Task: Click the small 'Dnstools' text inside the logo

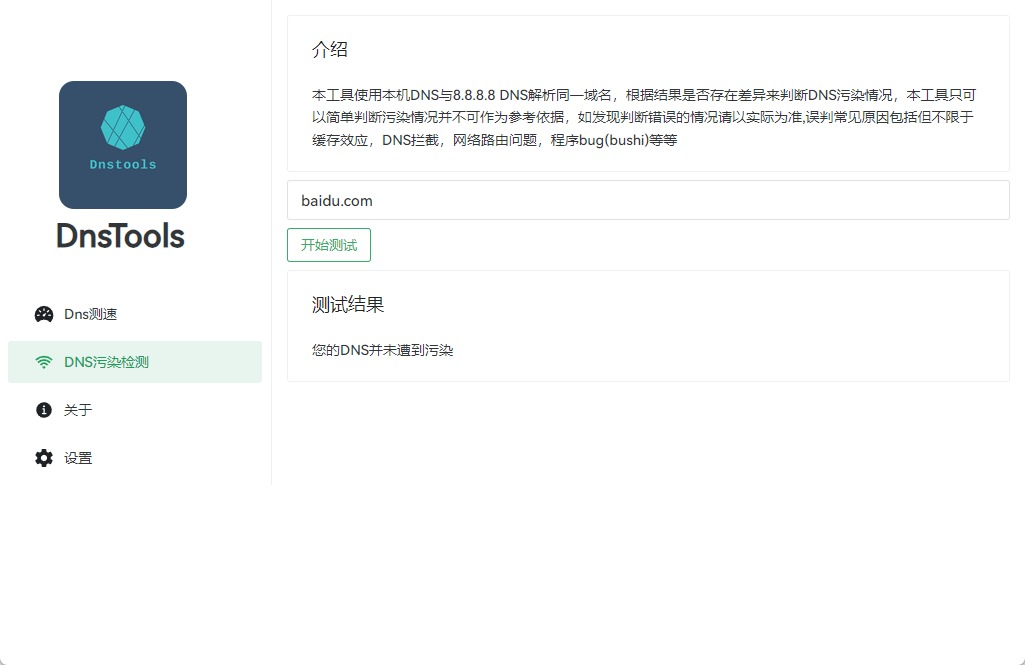Action: [x=123, y=164]
